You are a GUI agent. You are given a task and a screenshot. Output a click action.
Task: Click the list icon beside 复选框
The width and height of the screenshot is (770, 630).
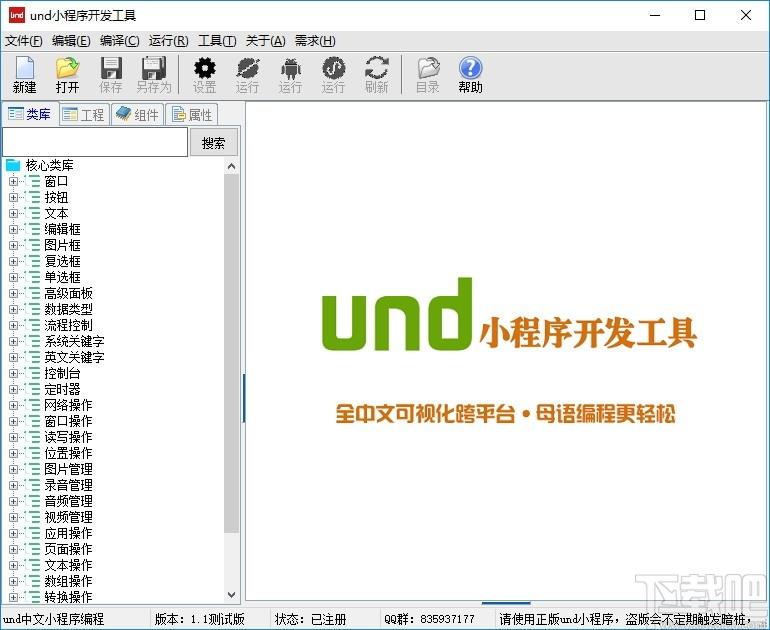pyautogui.click(x=33, y=261)
